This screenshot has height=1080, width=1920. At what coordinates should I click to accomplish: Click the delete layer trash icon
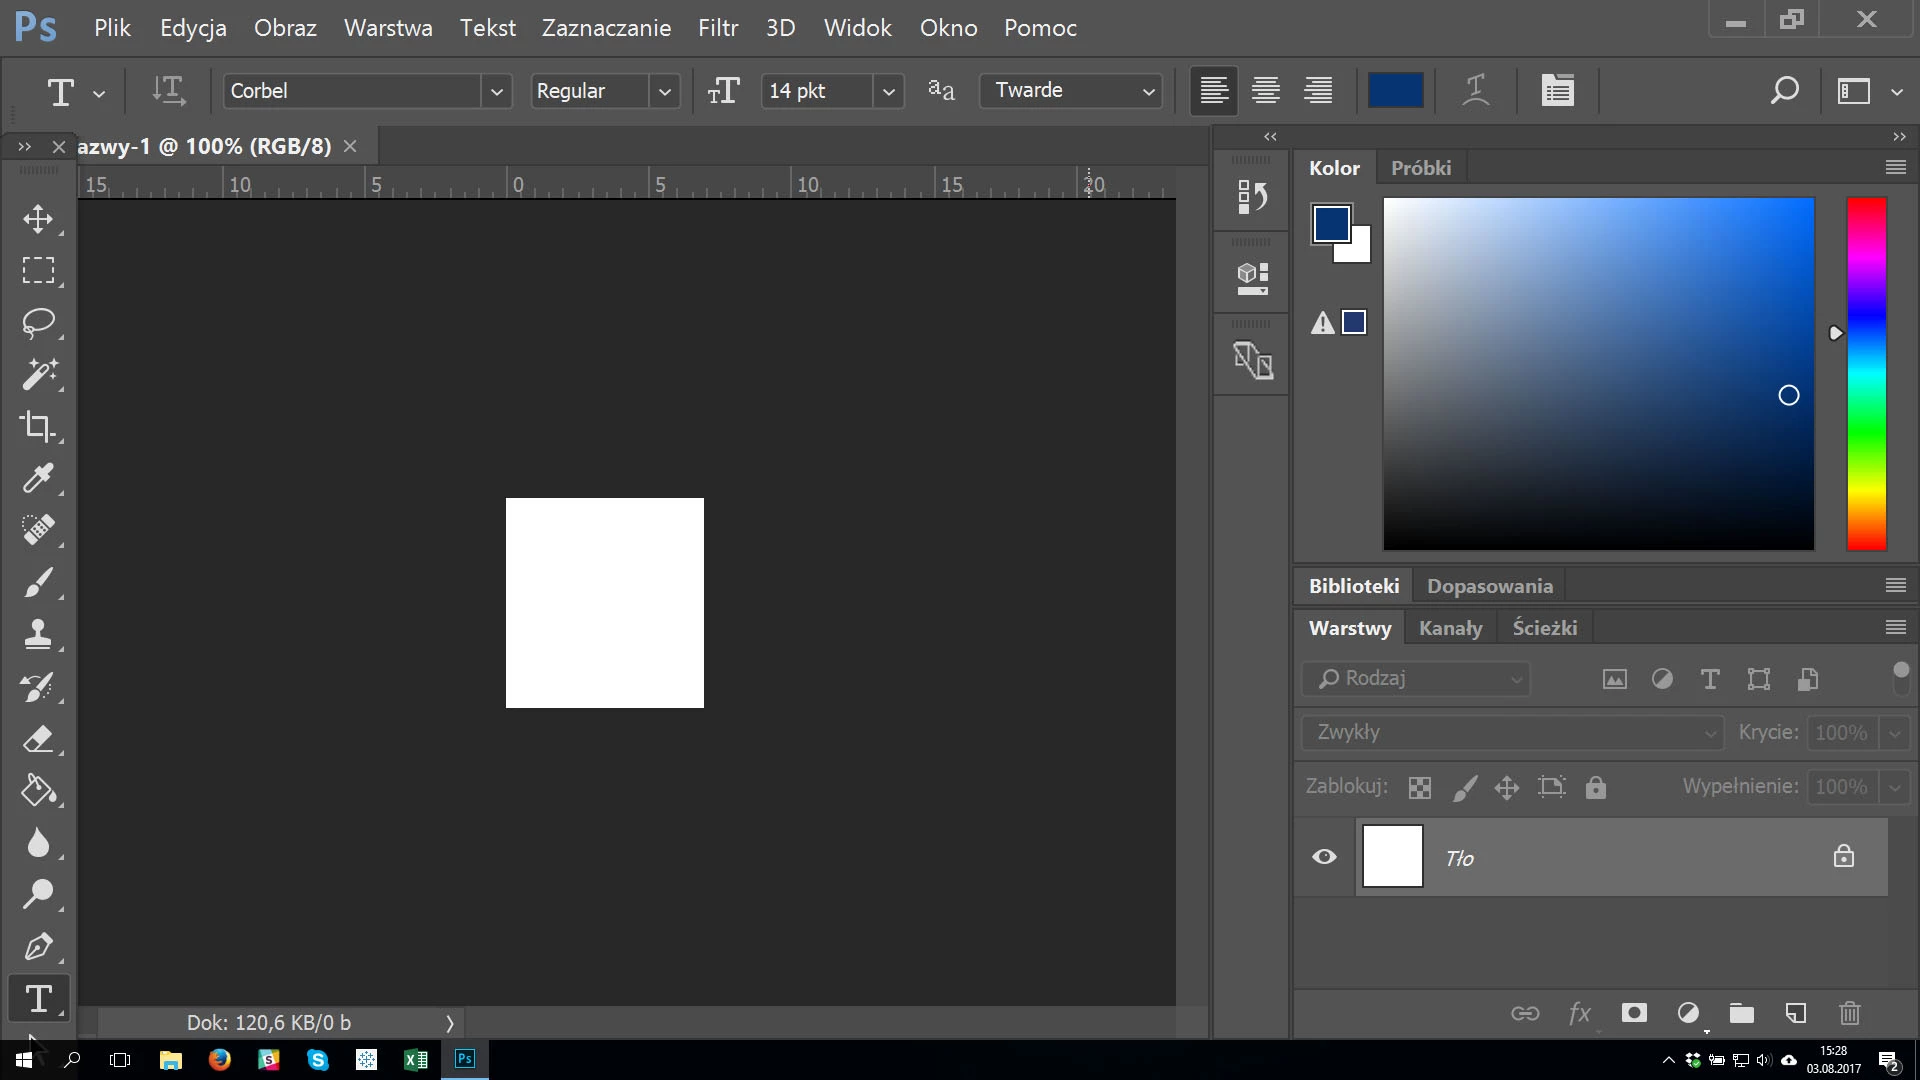pyautogui.click(x=1849, y=1013)
